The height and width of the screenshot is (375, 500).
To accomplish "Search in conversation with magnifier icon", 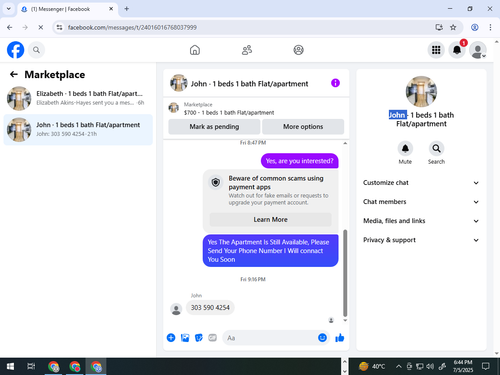I will pyautogui.click(x=436, y=149).
